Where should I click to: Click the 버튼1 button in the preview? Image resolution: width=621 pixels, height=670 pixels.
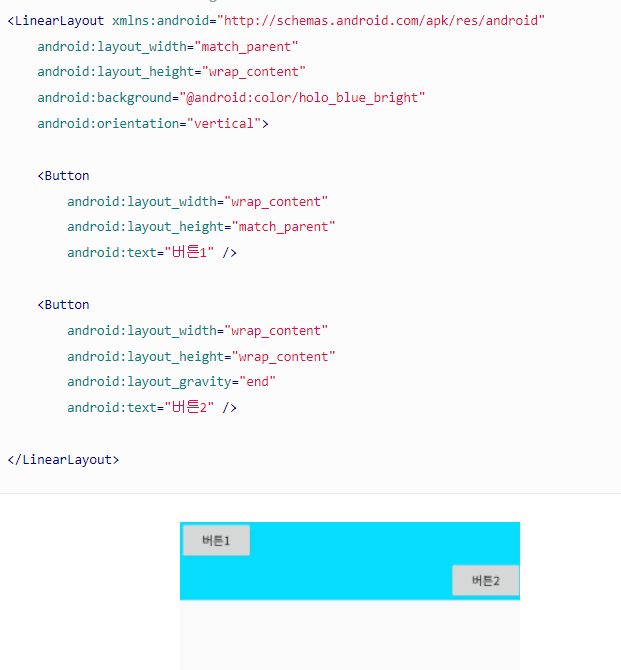point(216,541)
